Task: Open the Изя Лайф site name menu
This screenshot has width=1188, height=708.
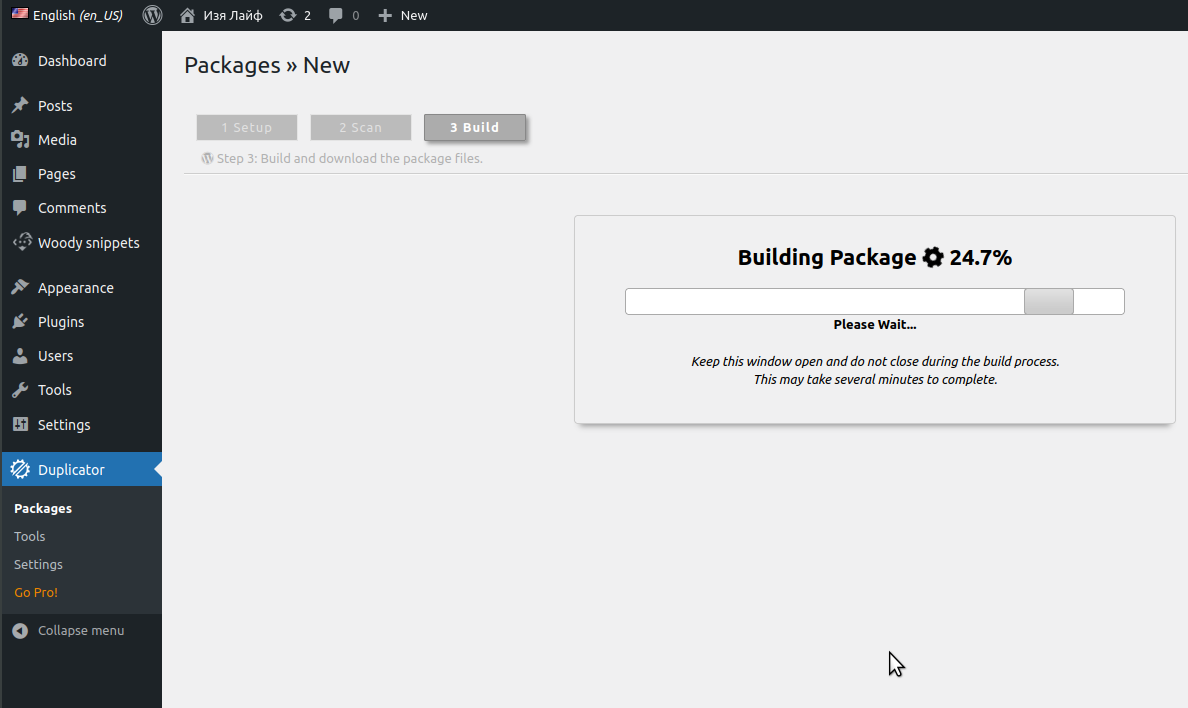Action: pos(233,15)
